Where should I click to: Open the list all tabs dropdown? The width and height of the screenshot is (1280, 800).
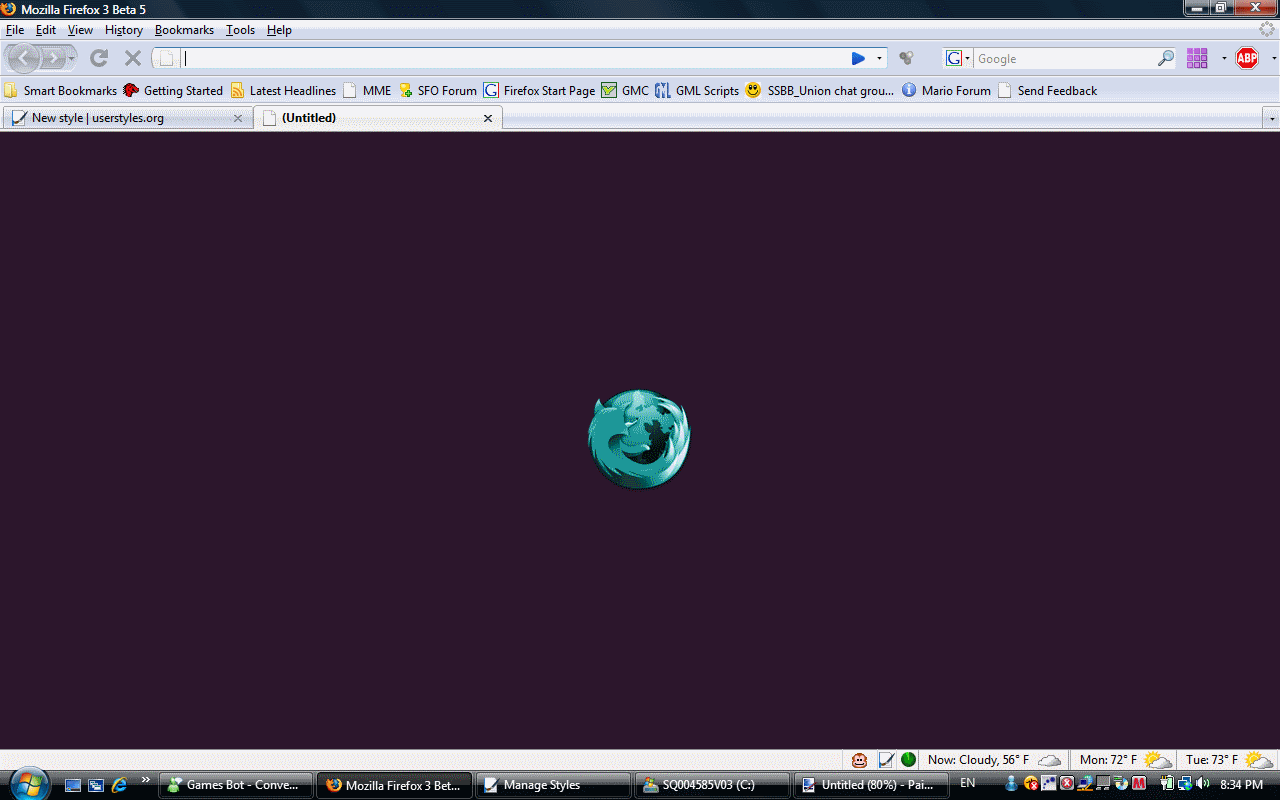1272,118
